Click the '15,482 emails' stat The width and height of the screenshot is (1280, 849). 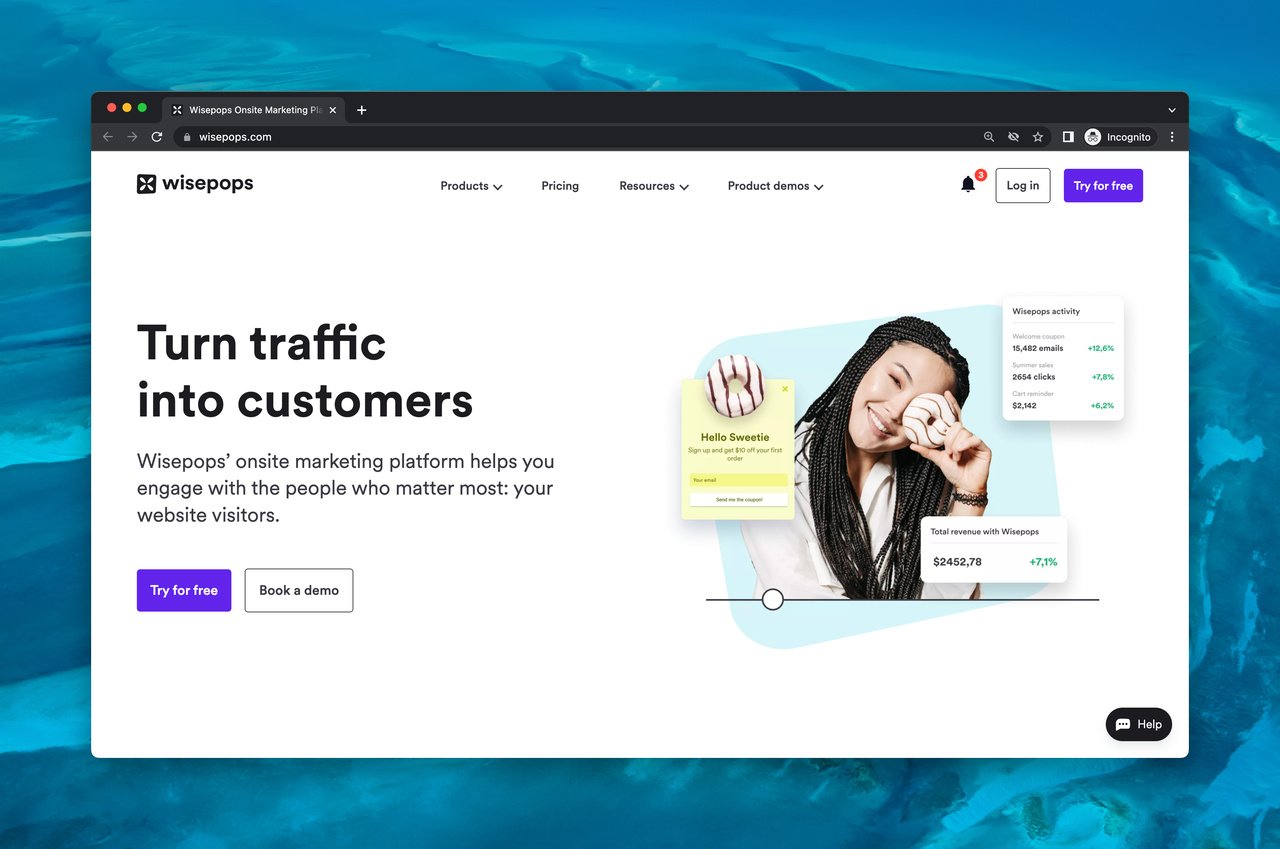coord(1038,349)
